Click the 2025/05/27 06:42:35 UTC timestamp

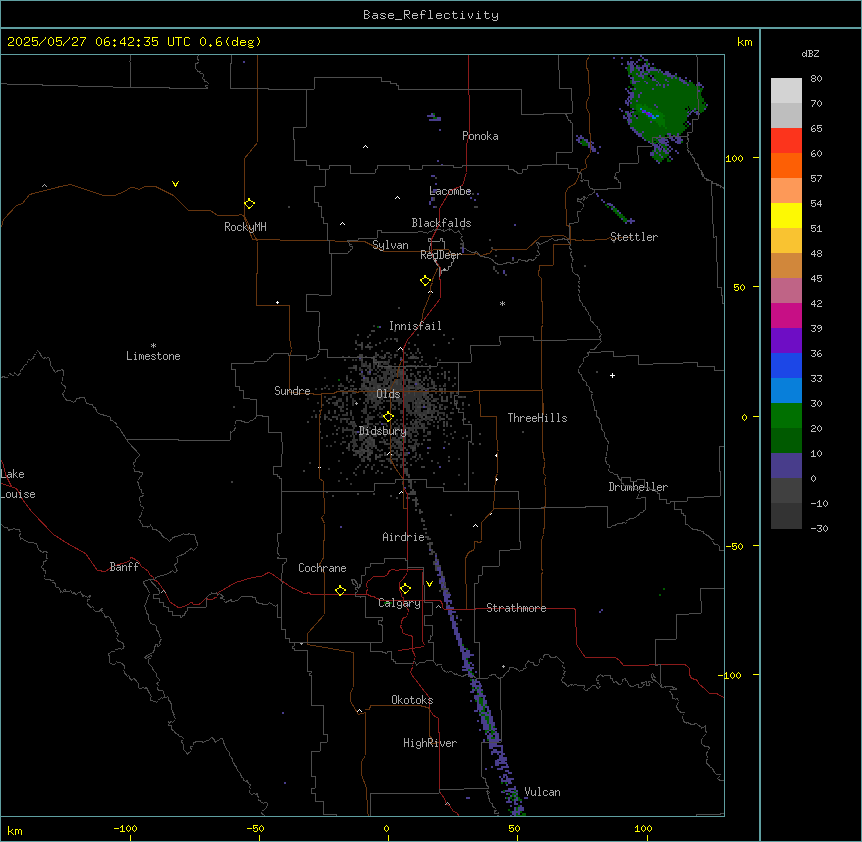(98, 42)
